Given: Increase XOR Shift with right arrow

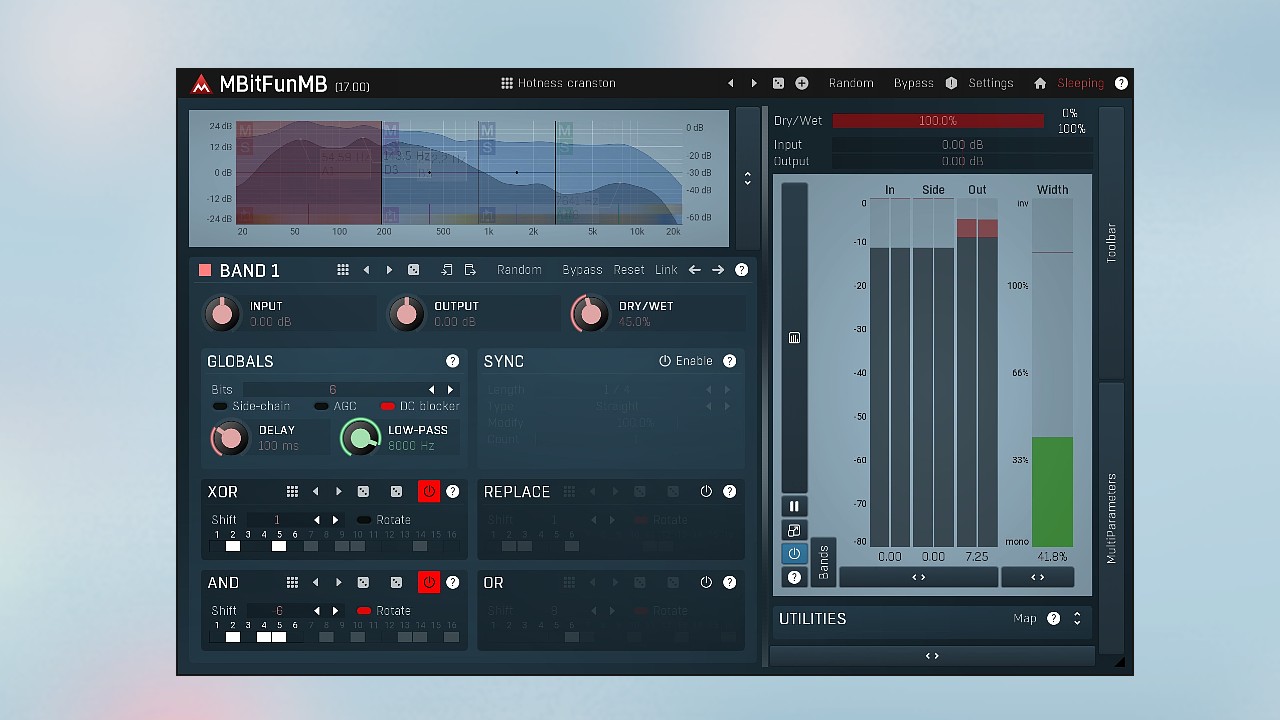Looking at the screenshot, I should (335, 520).
